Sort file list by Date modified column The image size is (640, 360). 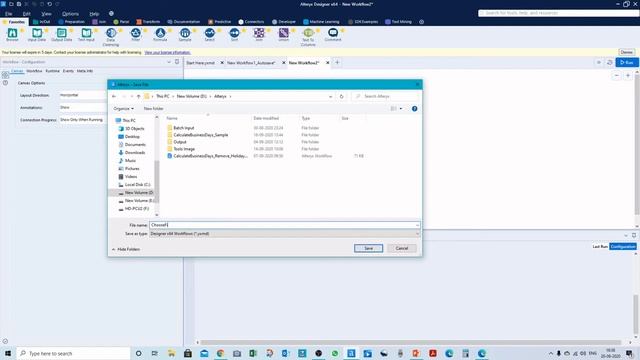point(266,118)
